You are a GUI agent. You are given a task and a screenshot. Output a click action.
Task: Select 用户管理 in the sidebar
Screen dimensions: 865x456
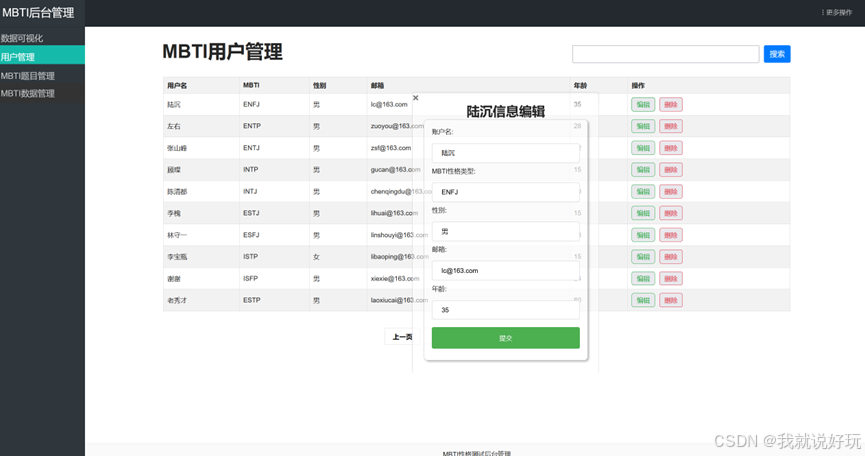click(42, 56)
